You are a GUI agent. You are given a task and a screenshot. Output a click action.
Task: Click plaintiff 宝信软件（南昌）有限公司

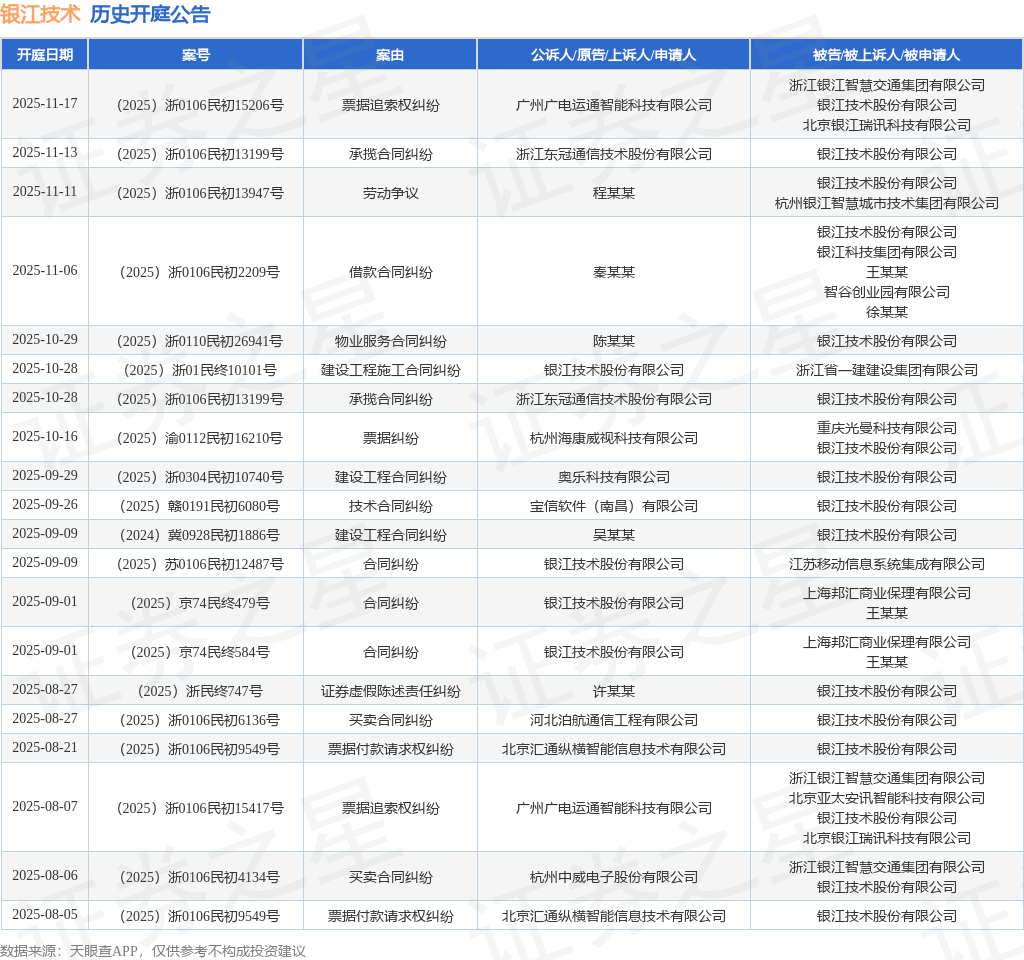pos(613,506)
